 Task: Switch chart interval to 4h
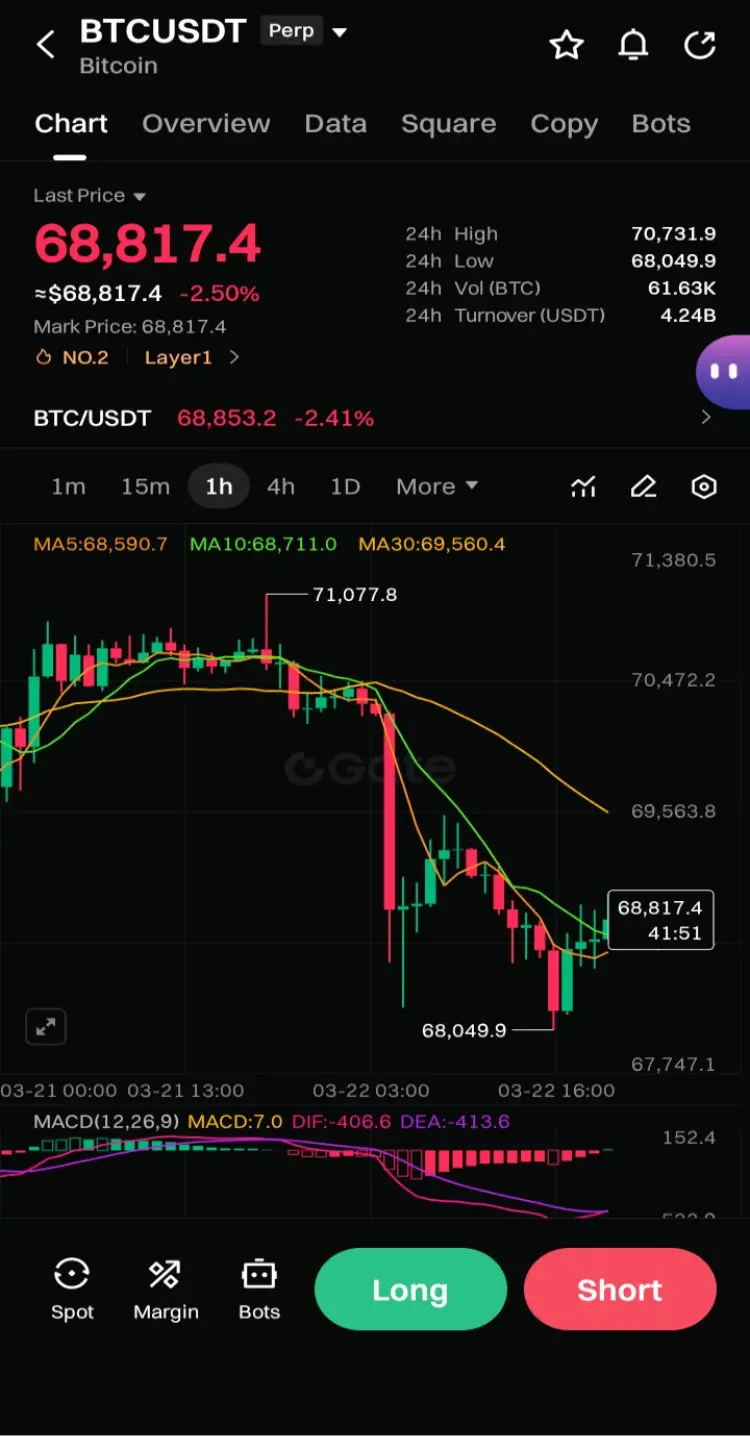[281, 487]
